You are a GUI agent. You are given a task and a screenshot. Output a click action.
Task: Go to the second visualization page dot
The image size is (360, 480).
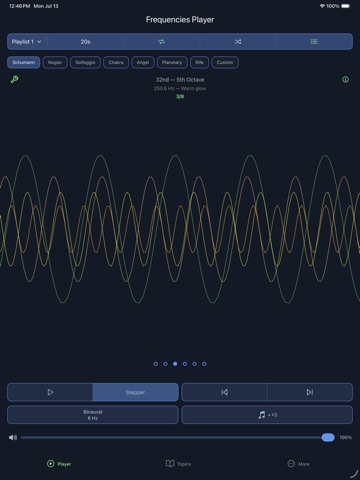(x=165, y=364)
